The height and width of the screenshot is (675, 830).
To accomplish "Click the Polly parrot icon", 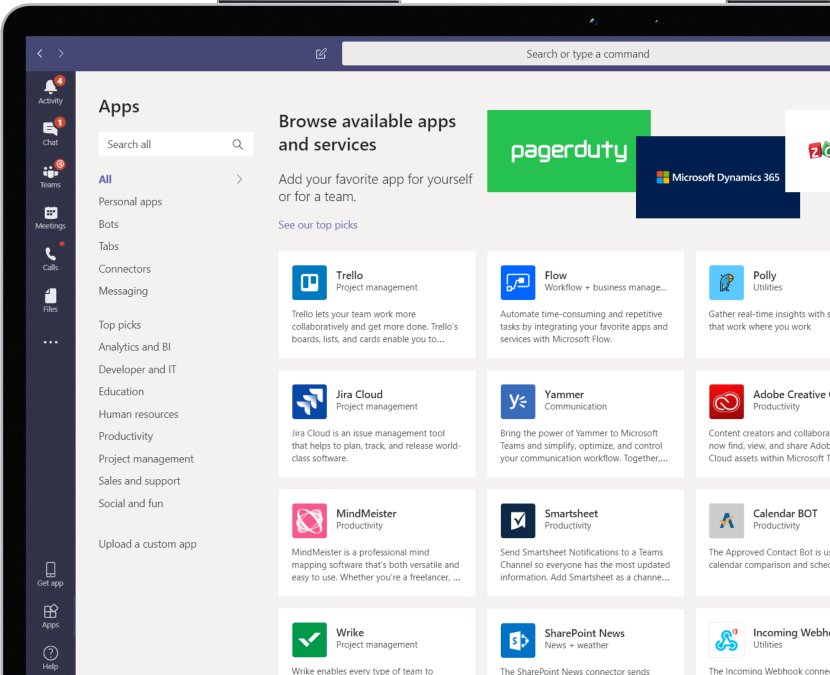I will tap(726, 282).
